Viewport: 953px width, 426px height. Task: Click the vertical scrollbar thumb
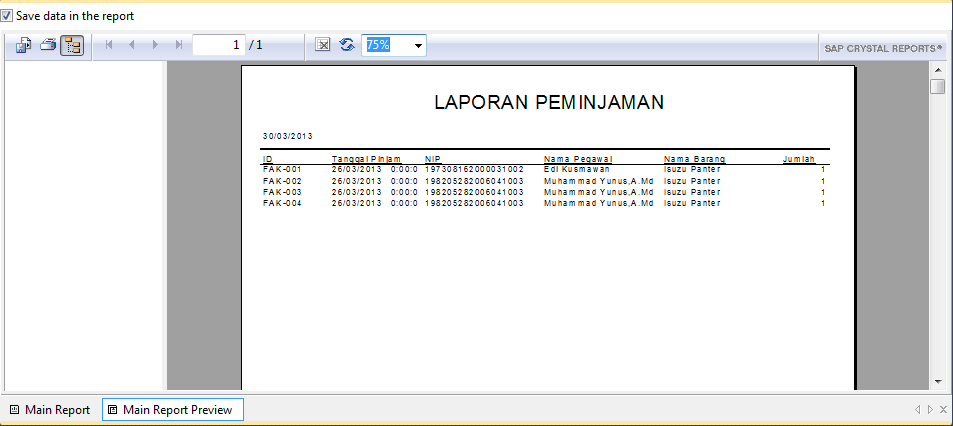pos(938,87)
